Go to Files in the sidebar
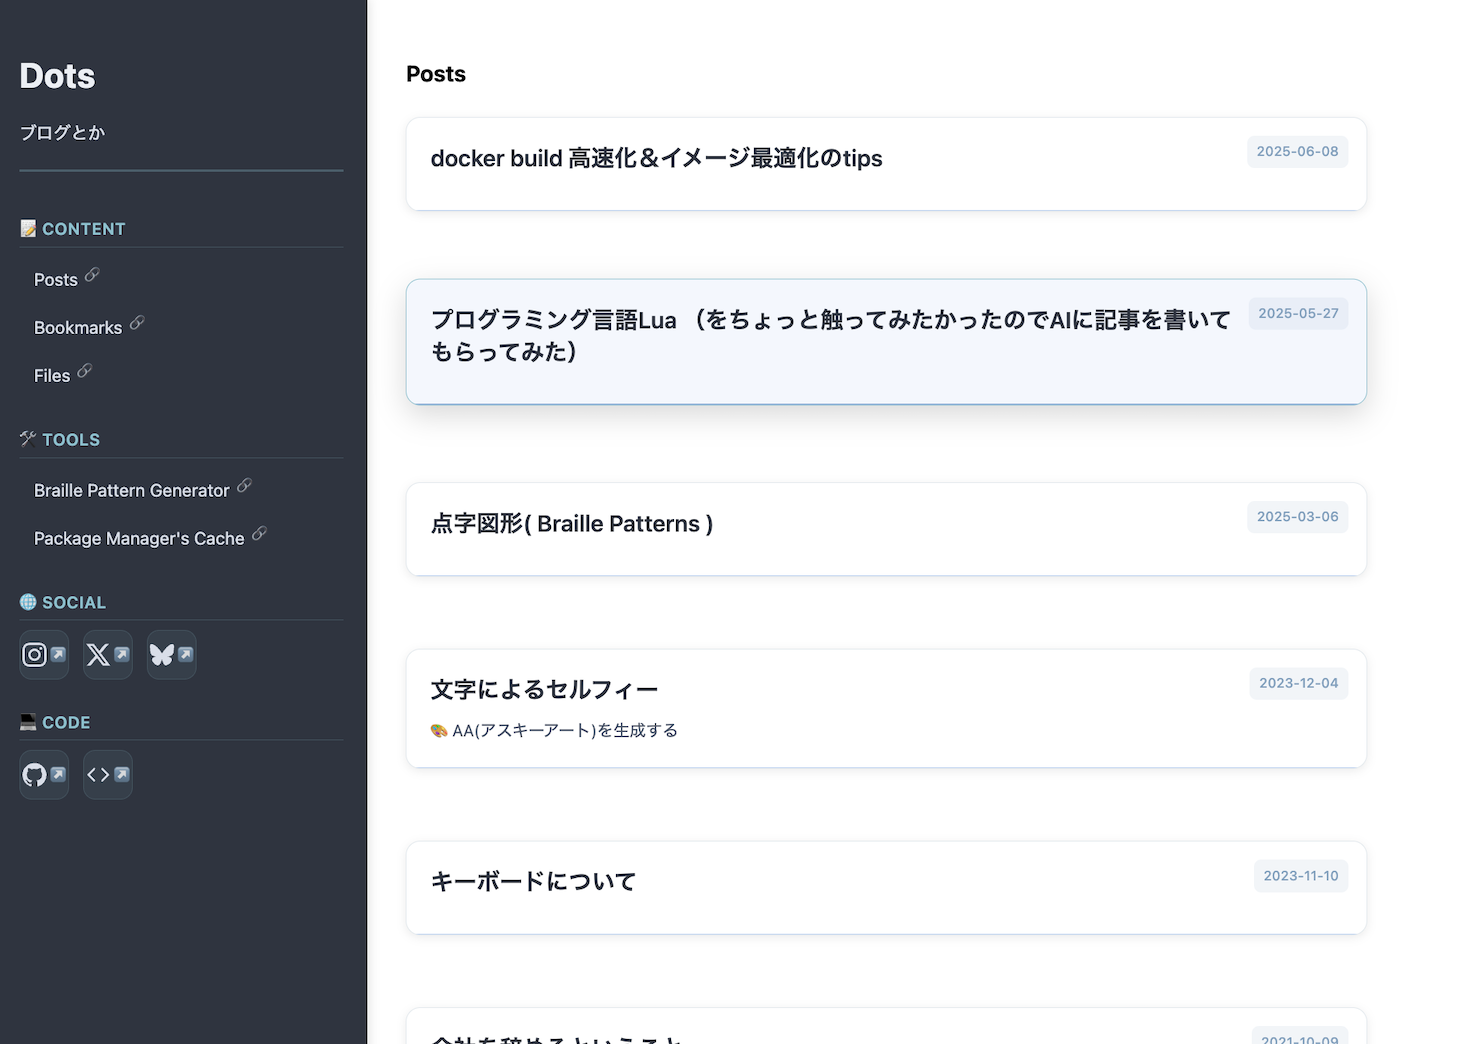The image size is (1470, 1044). 52,376
